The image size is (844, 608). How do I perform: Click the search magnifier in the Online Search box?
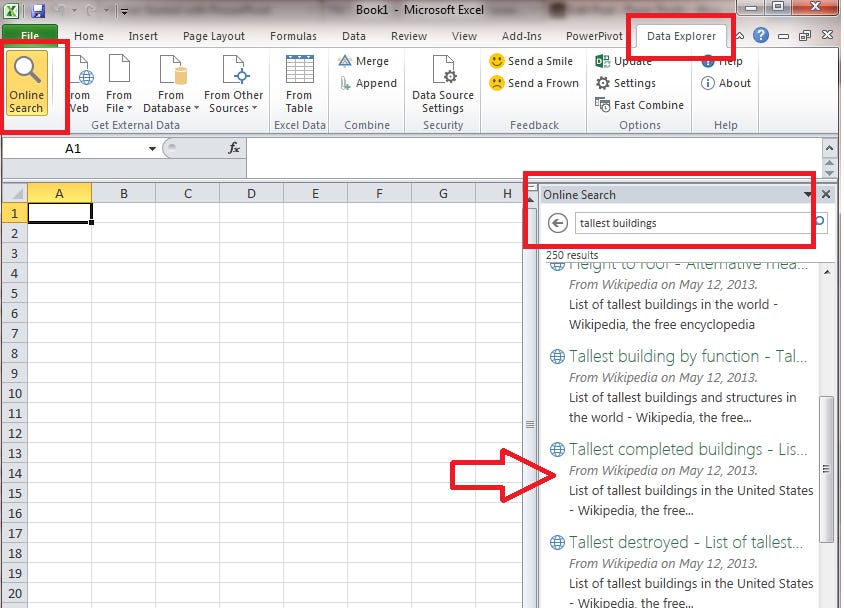820,221
